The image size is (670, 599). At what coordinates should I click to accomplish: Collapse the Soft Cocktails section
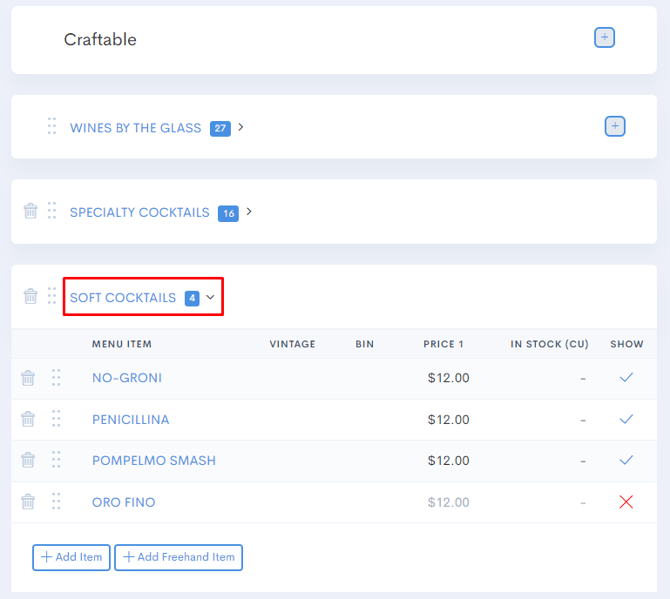point(210,298)
